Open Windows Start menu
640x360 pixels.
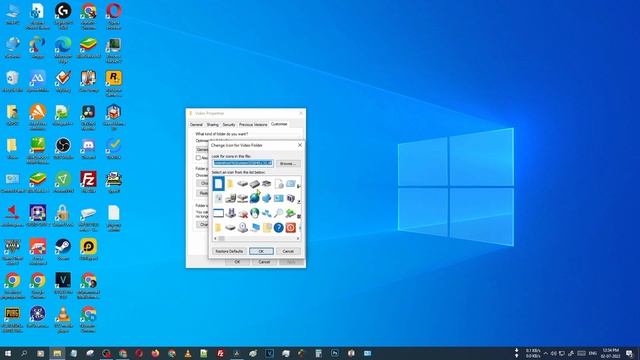8,353
